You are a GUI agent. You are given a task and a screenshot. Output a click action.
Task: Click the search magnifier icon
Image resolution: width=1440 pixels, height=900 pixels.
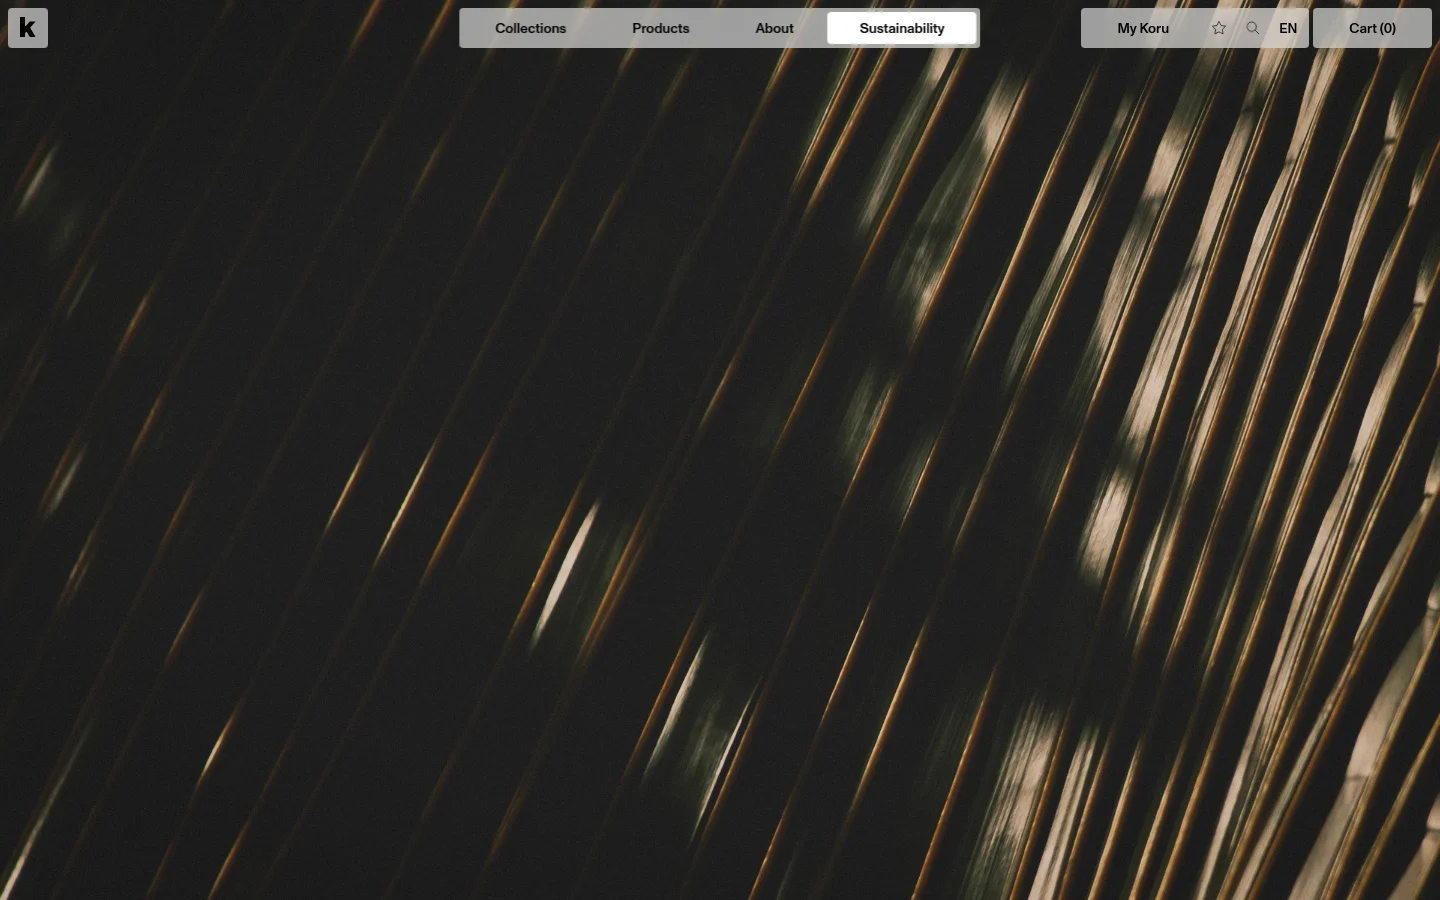coord(1253,28)
